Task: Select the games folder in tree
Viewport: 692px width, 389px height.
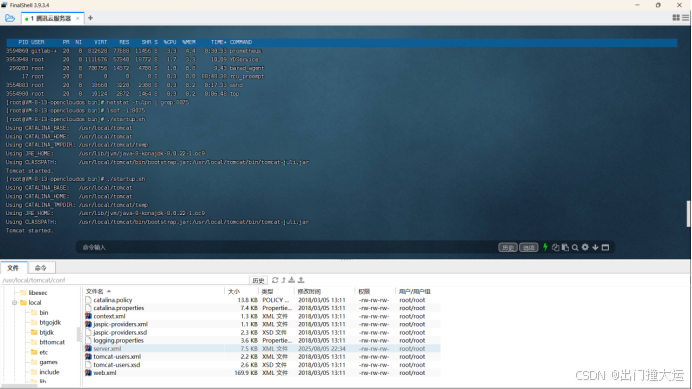Action: [48, 362]
